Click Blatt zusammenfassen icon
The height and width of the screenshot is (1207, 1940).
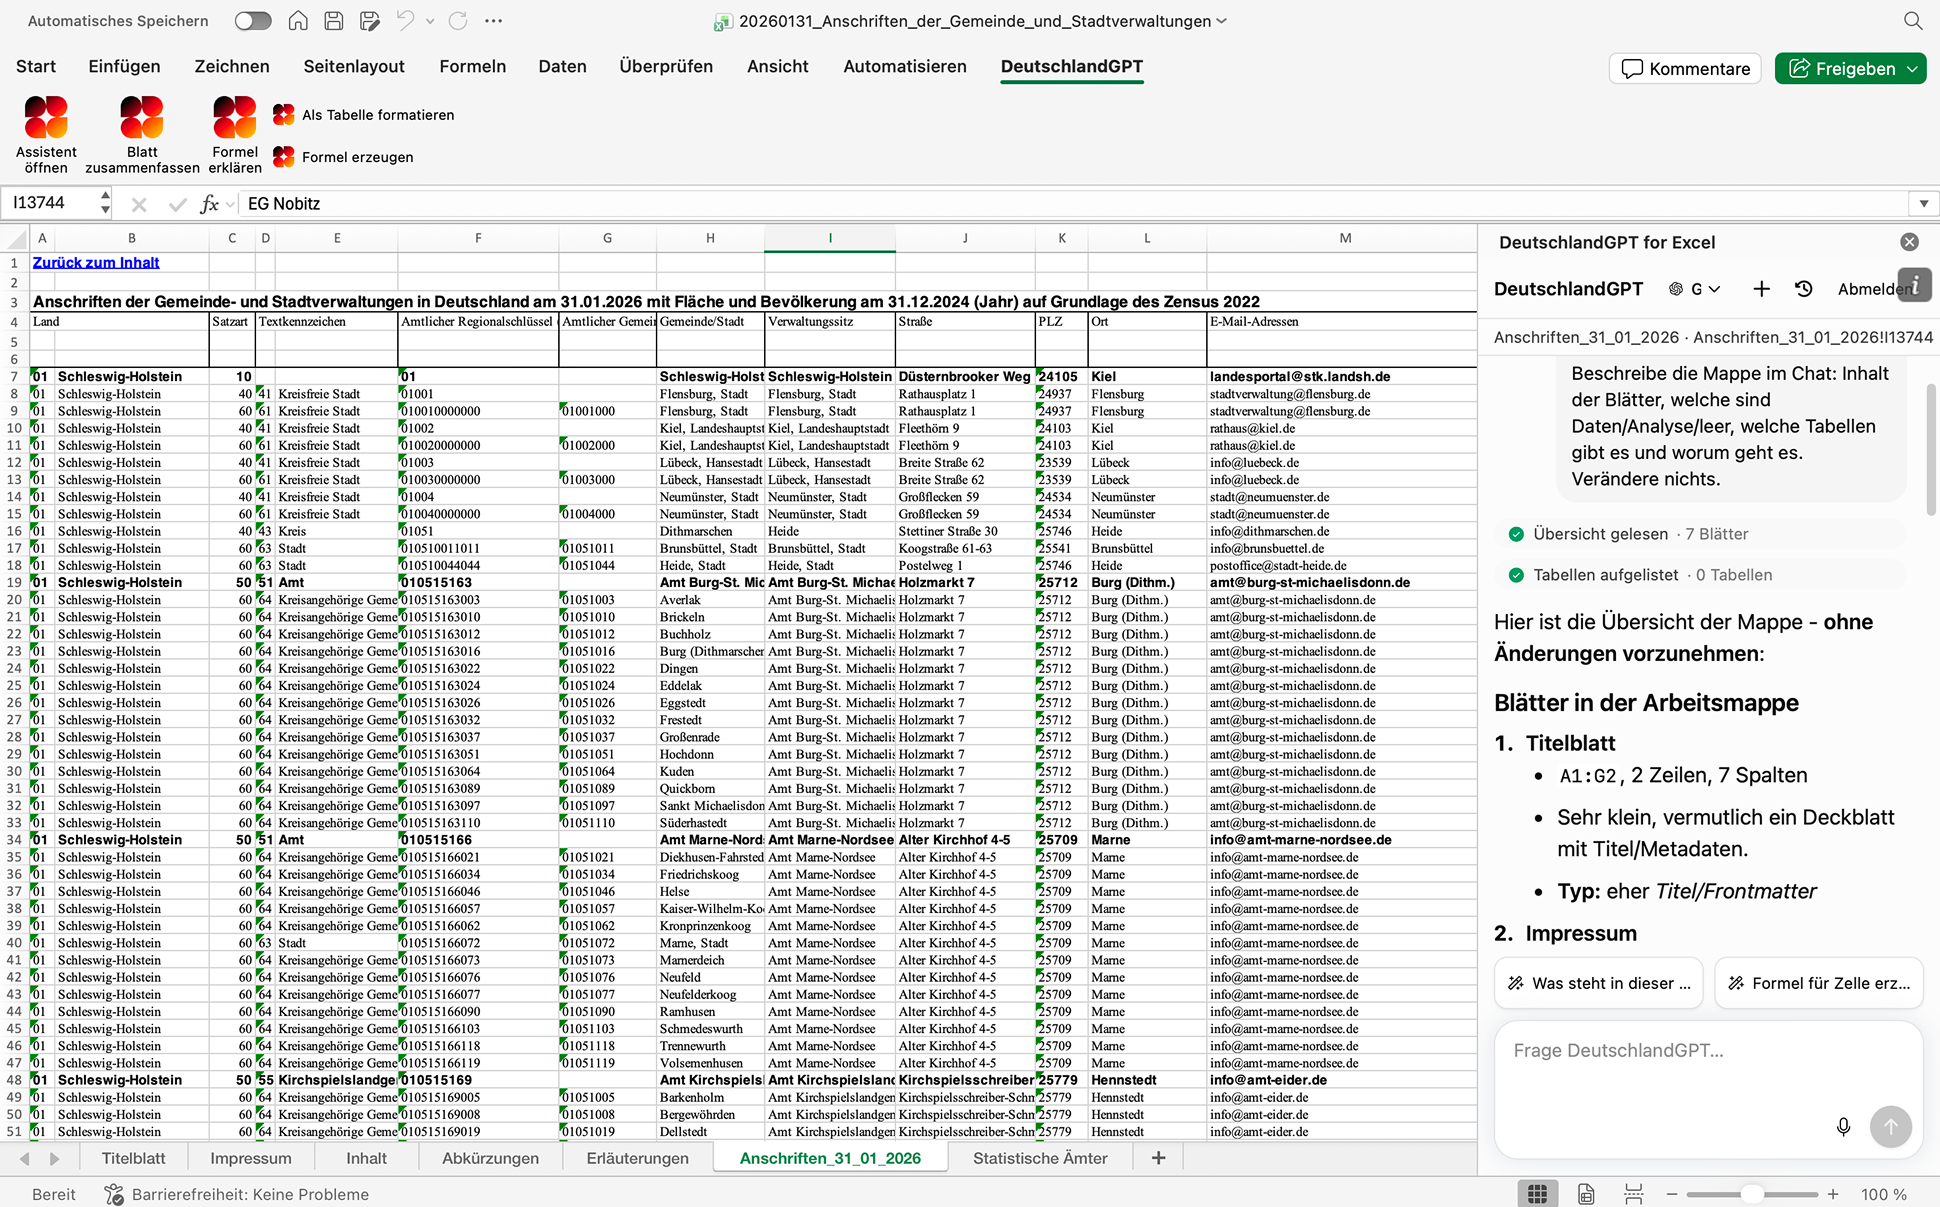click(x=142, y=118)
